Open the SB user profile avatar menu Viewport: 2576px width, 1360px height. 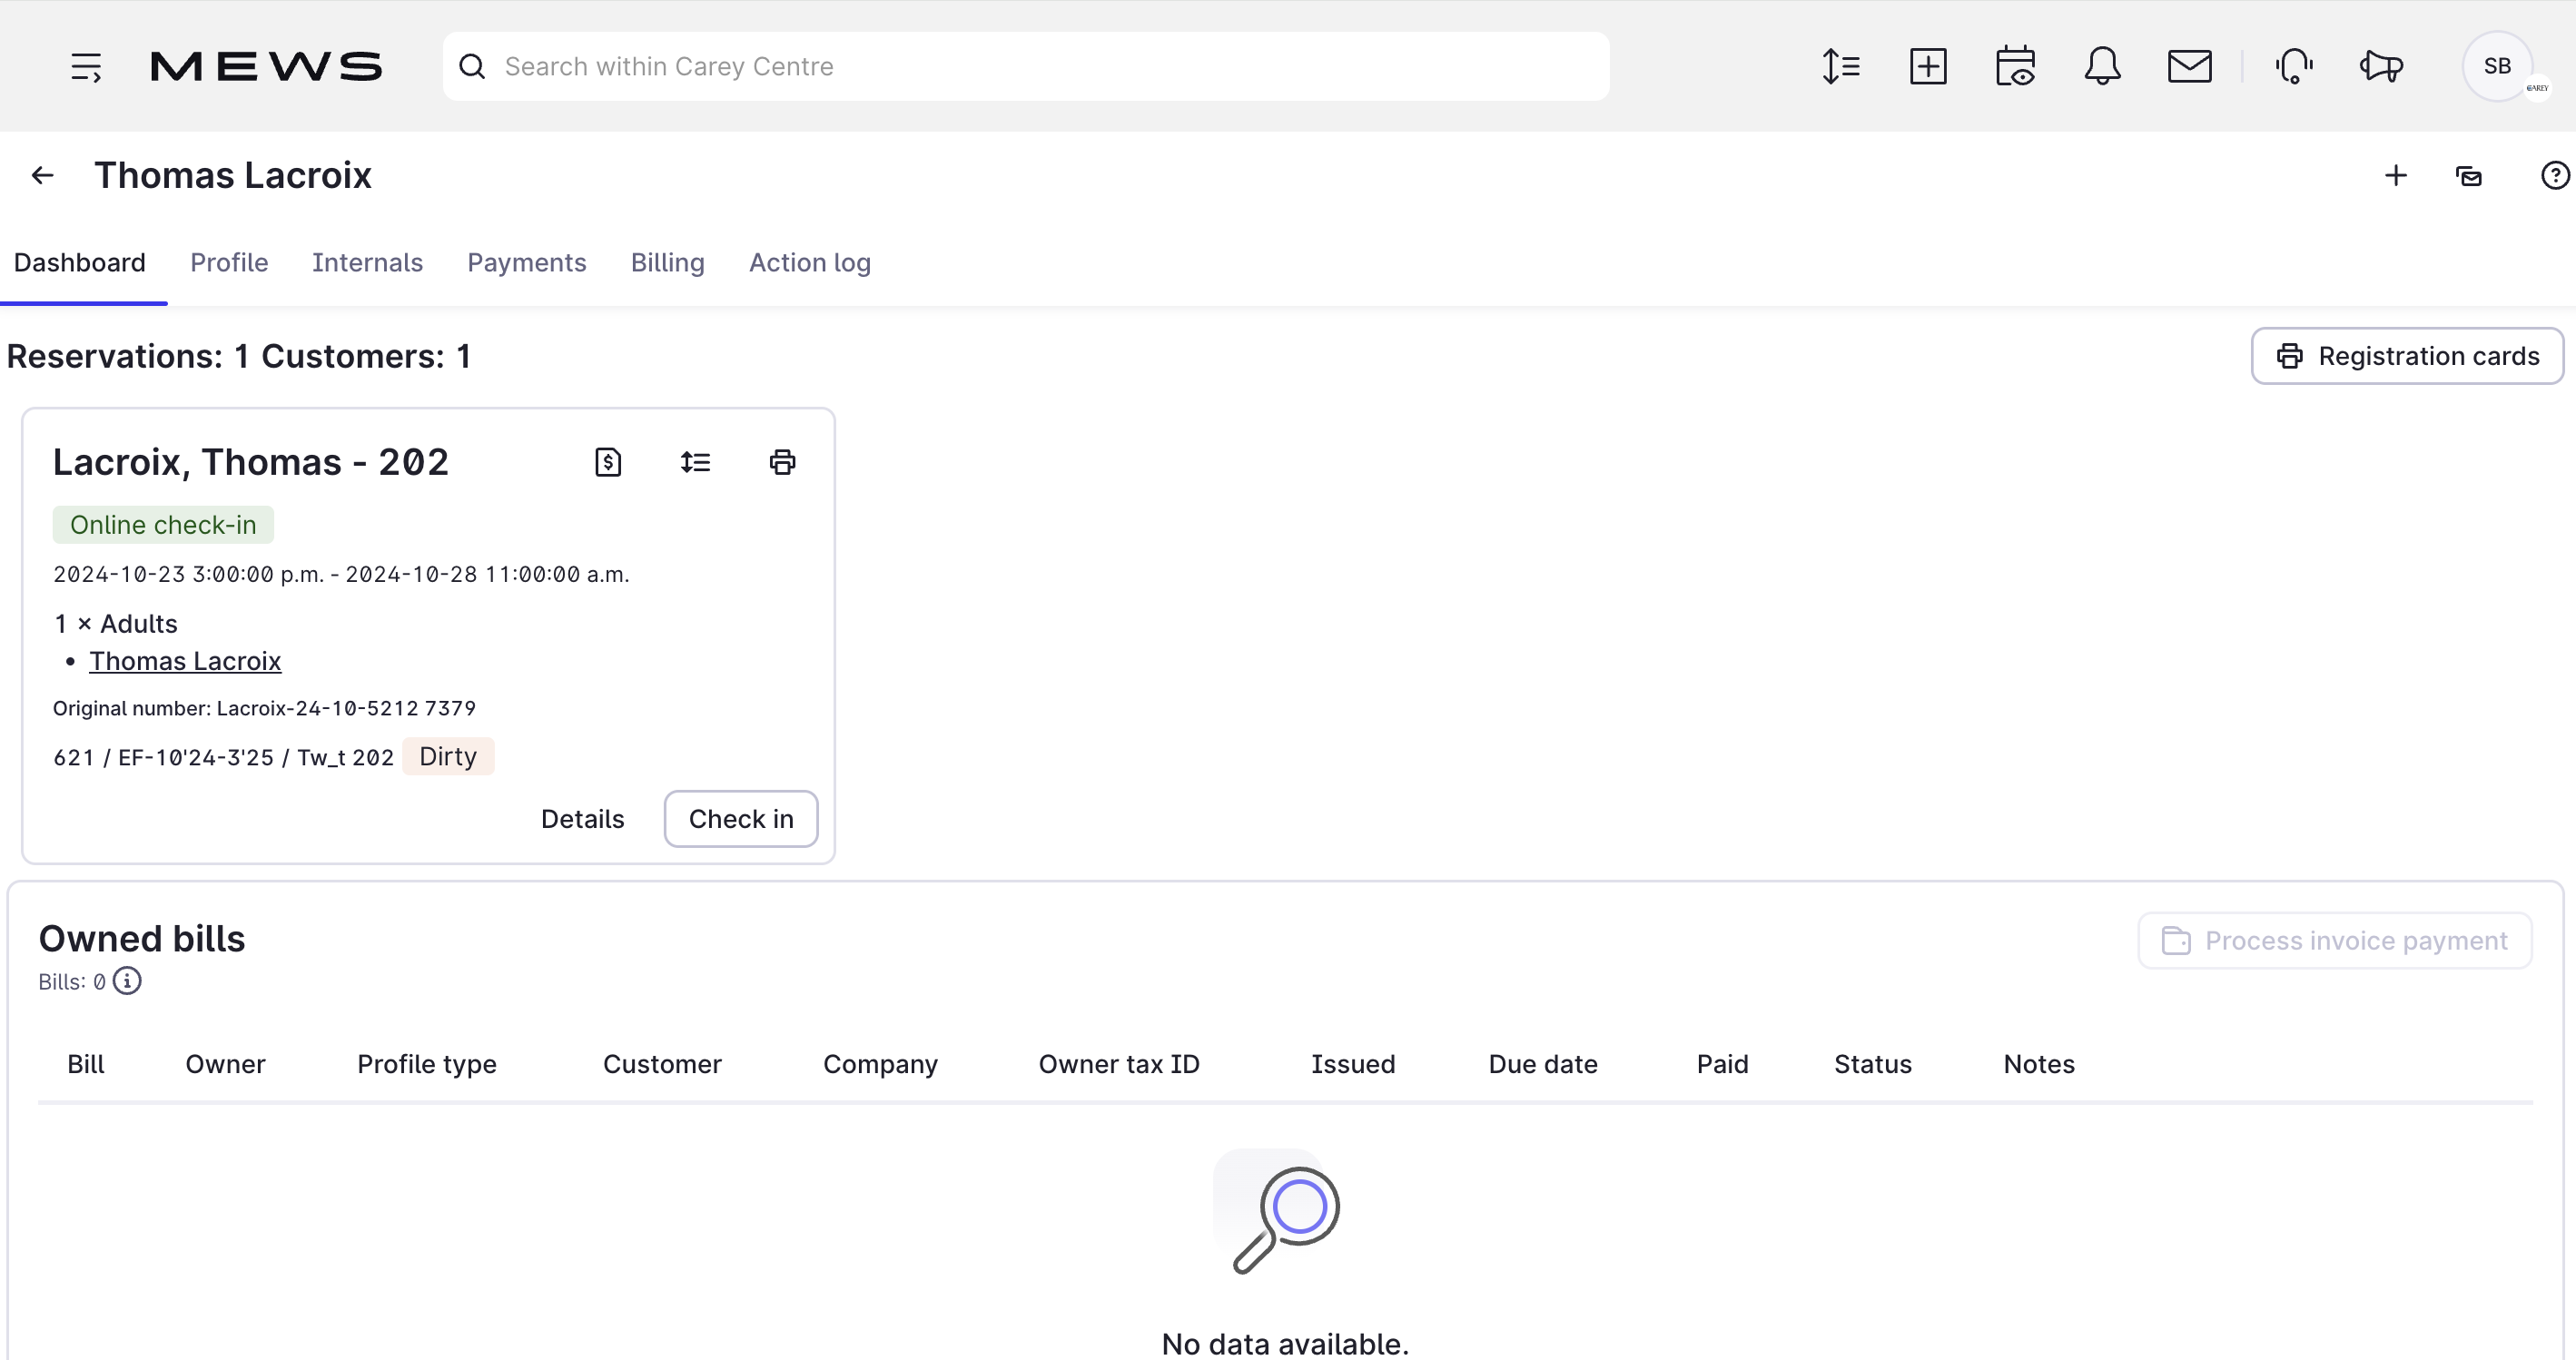tap(2497, 67)
